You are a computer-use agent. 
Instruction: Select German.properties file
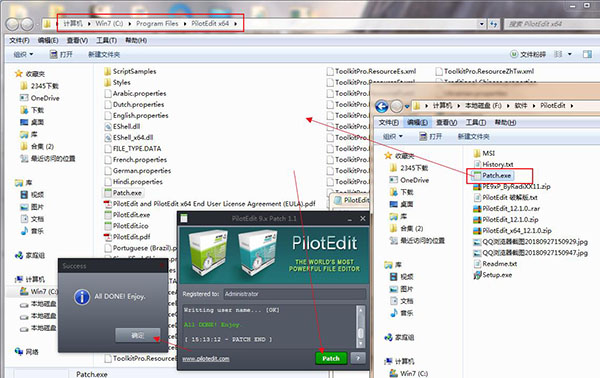click(138, 171)
